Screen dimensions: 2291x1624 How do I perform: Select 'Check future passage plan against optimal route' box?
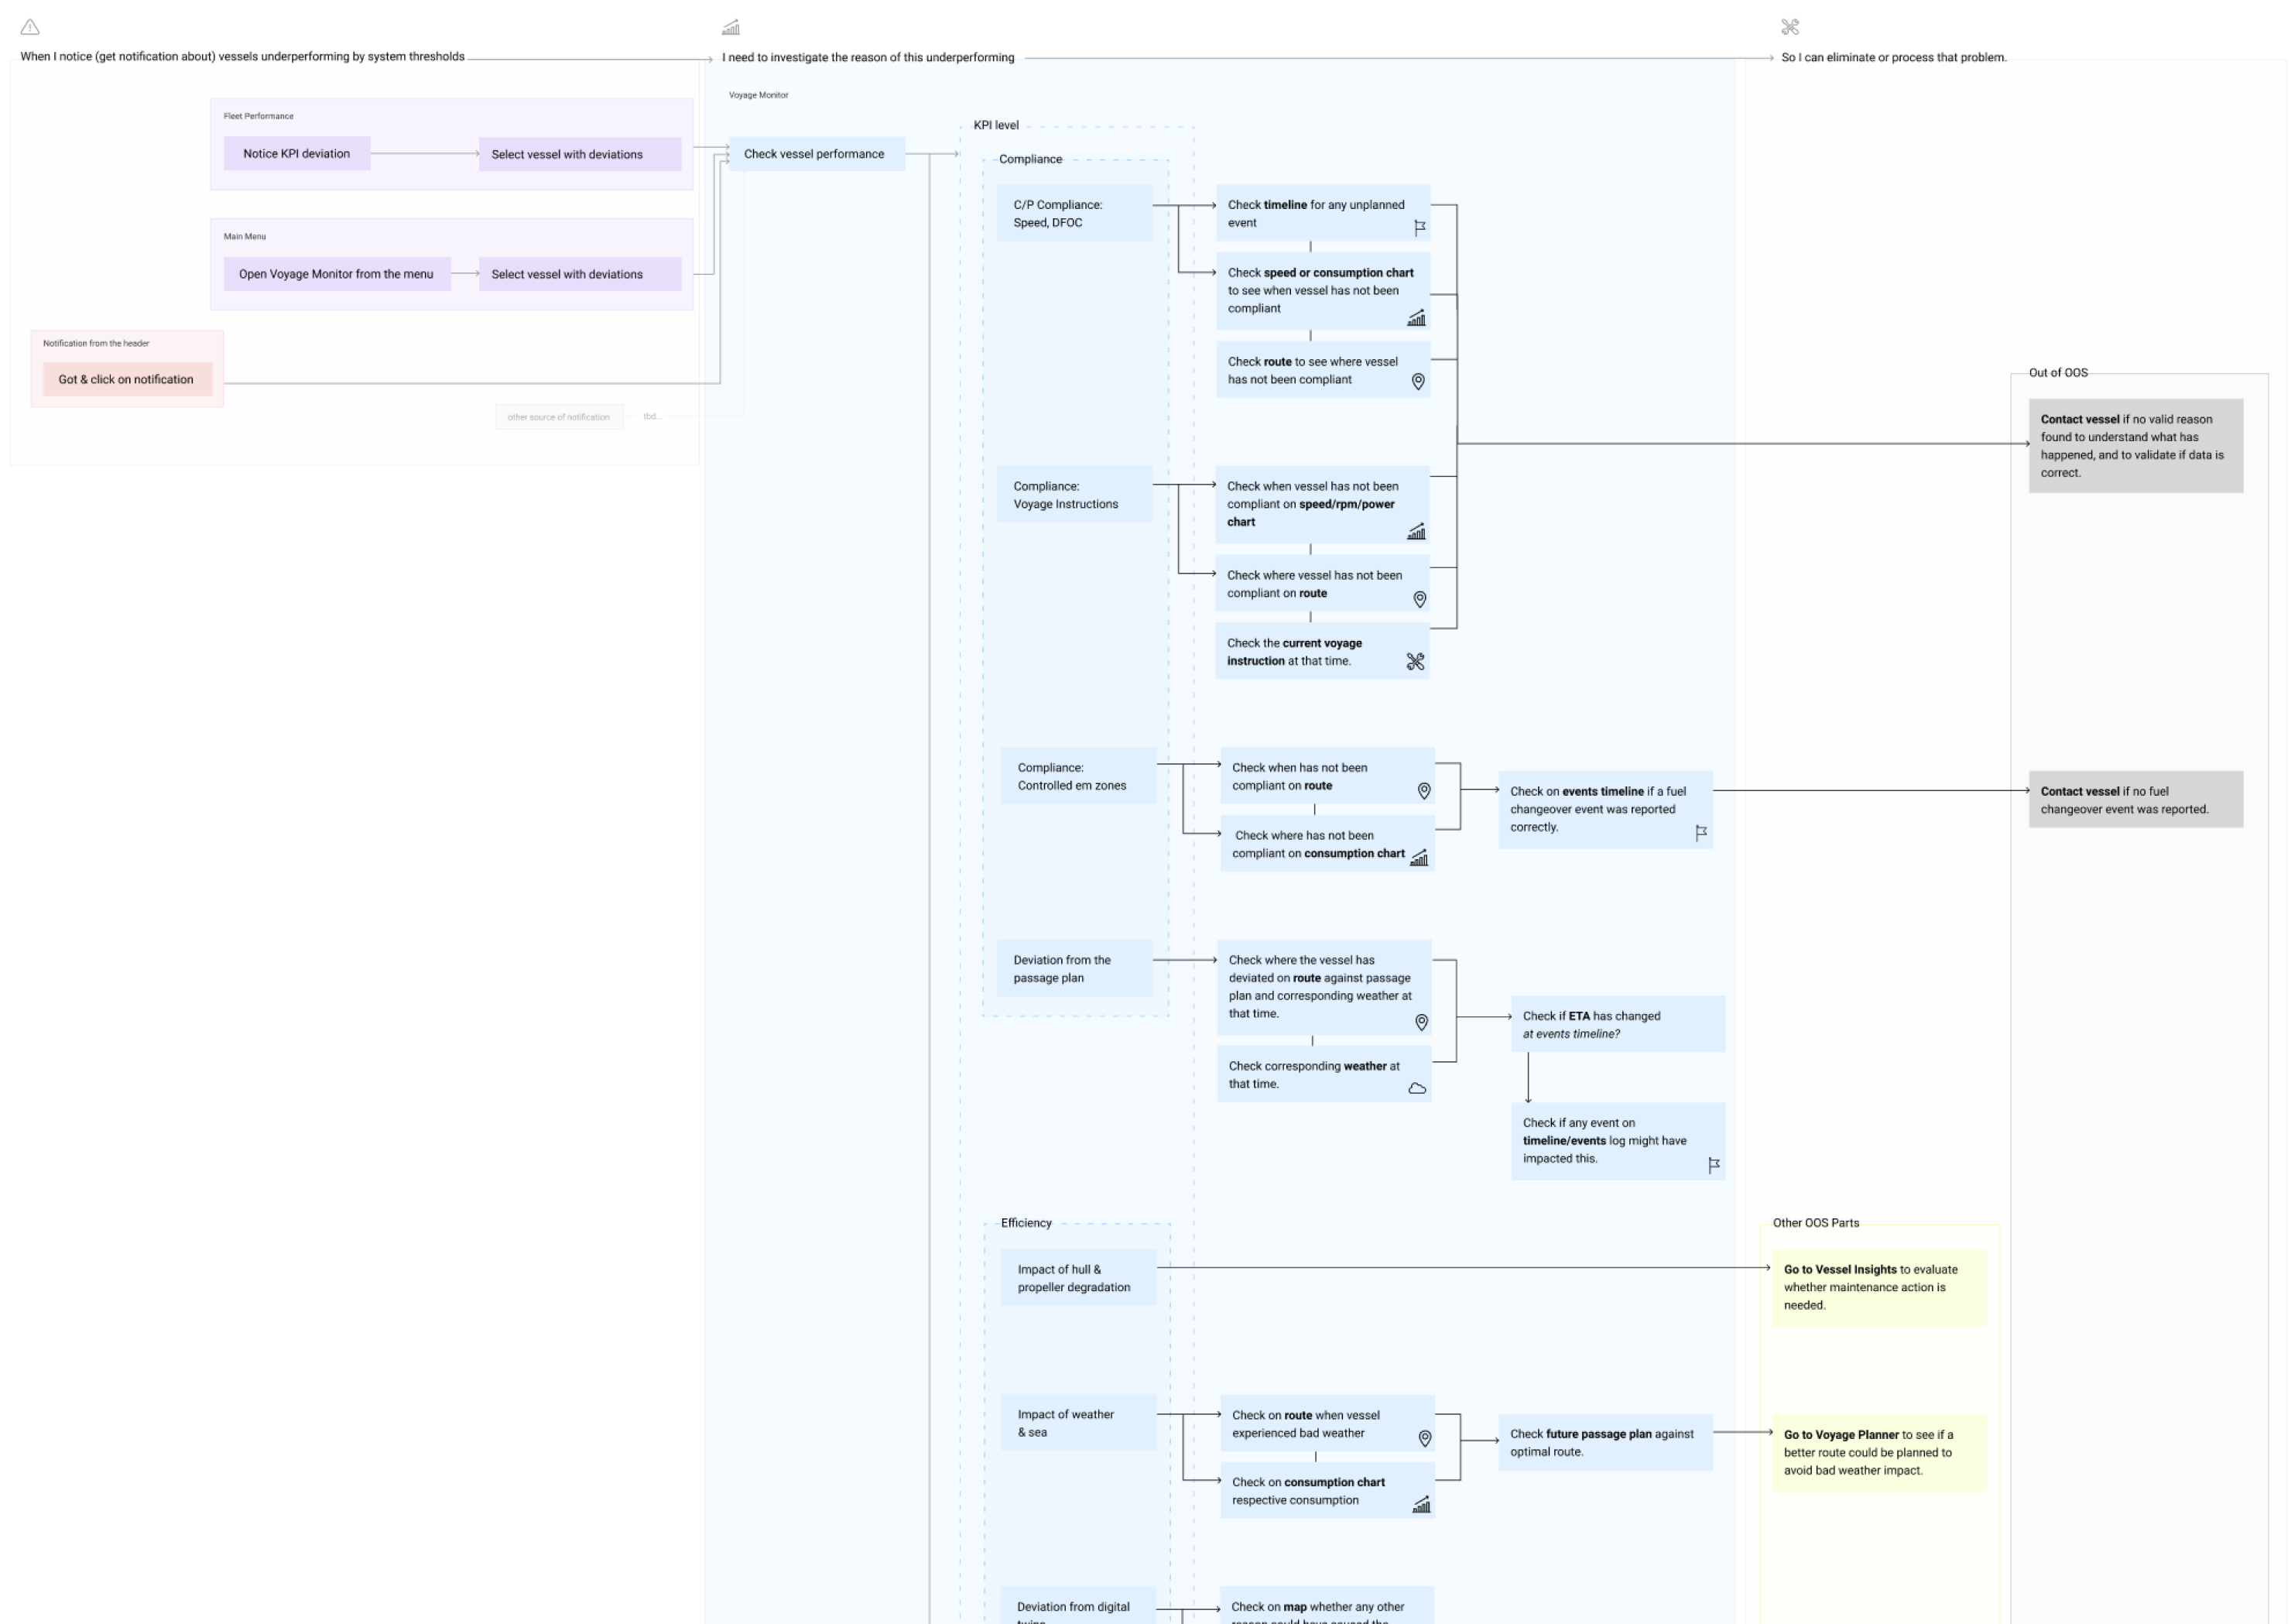click(1605, 1442)
